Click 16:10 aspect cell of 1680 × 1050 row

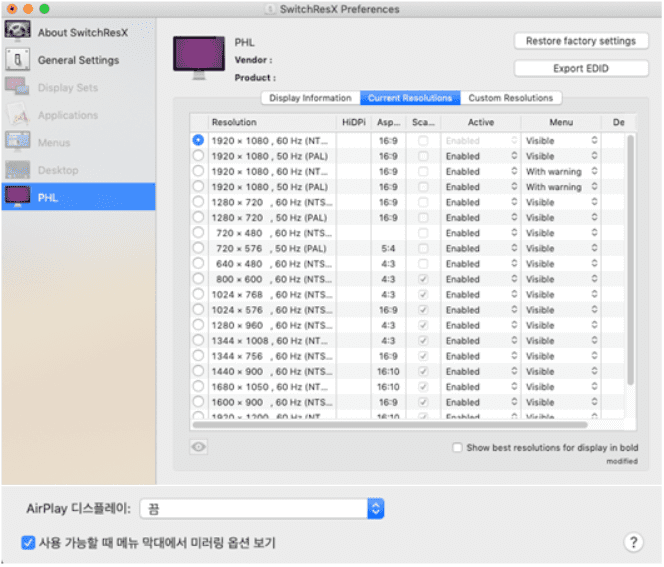pyautogui.click(x=388, y=387)
